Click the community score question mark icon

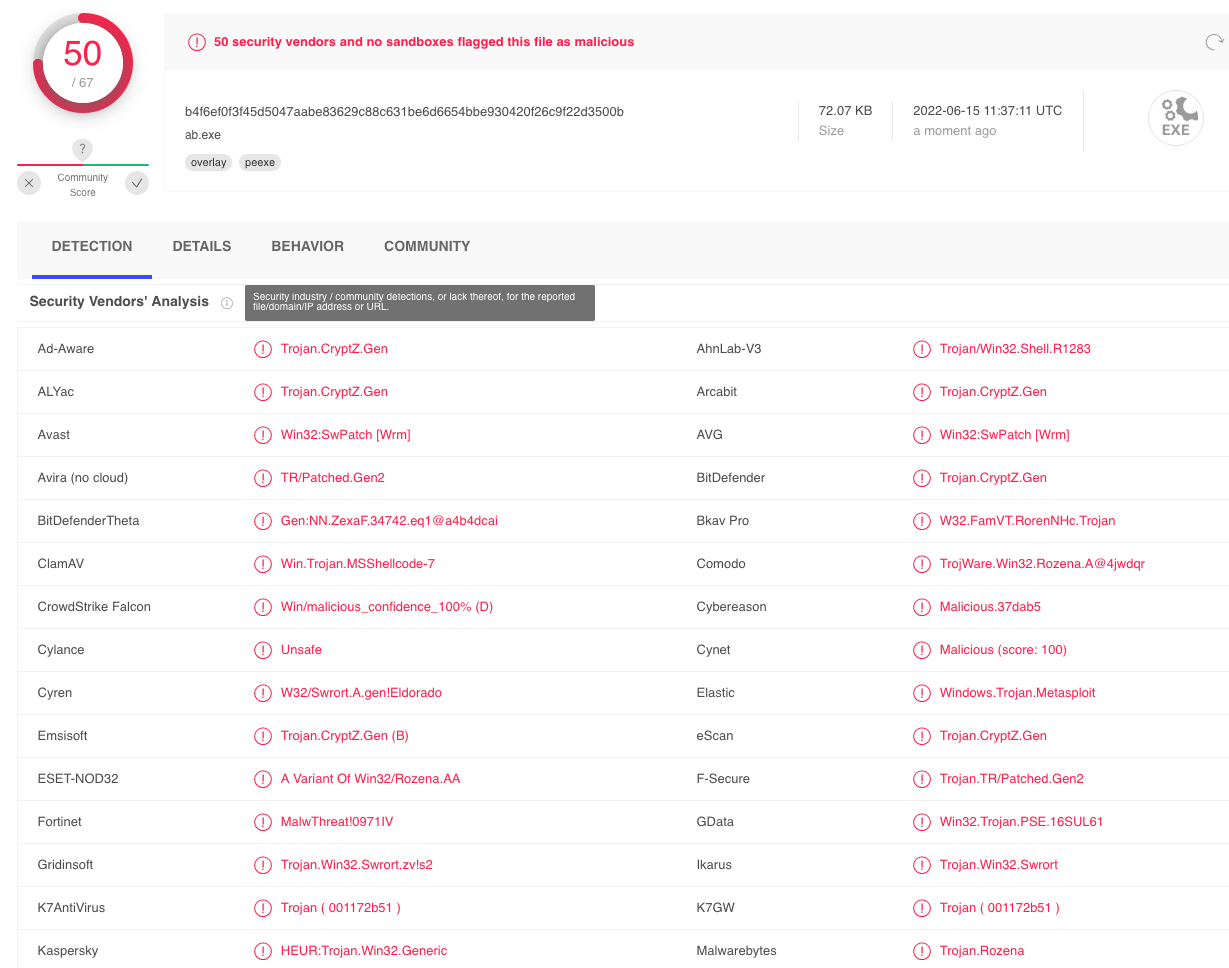click(83, 149)
